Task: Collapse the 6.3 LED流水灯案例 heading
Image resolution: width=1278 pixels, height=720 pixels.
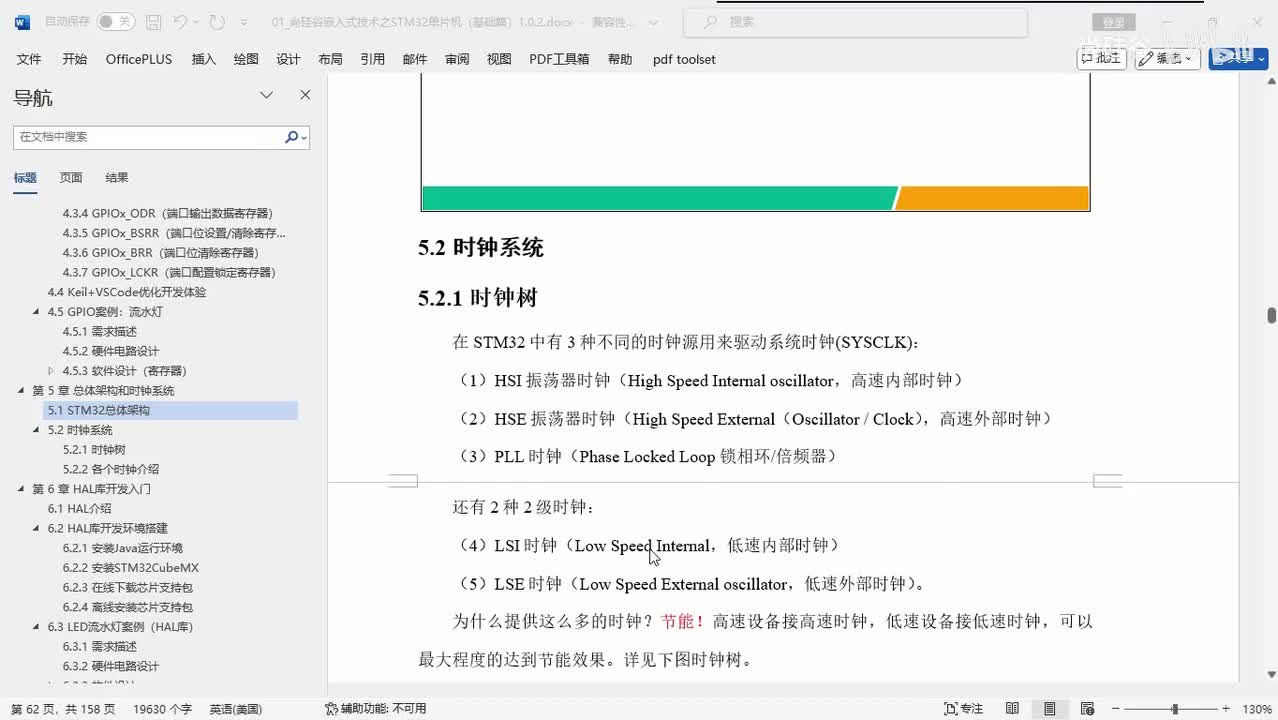Action: click(37, 627)
